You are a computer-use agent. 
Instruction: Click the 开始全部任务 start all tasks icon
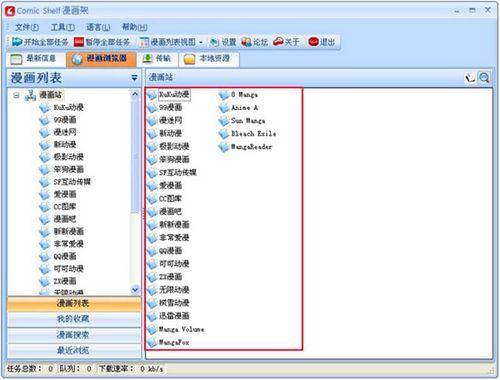(x=17, y=42)
